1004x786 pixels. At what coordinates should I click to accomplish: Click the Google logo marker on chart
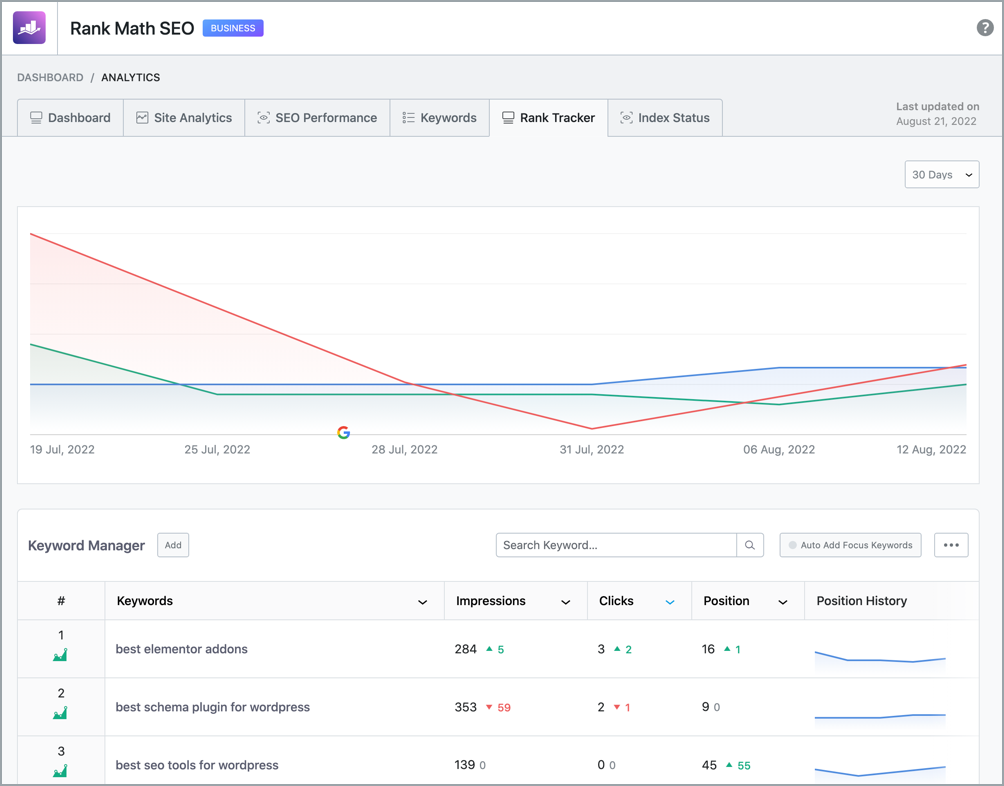(343, 433)
